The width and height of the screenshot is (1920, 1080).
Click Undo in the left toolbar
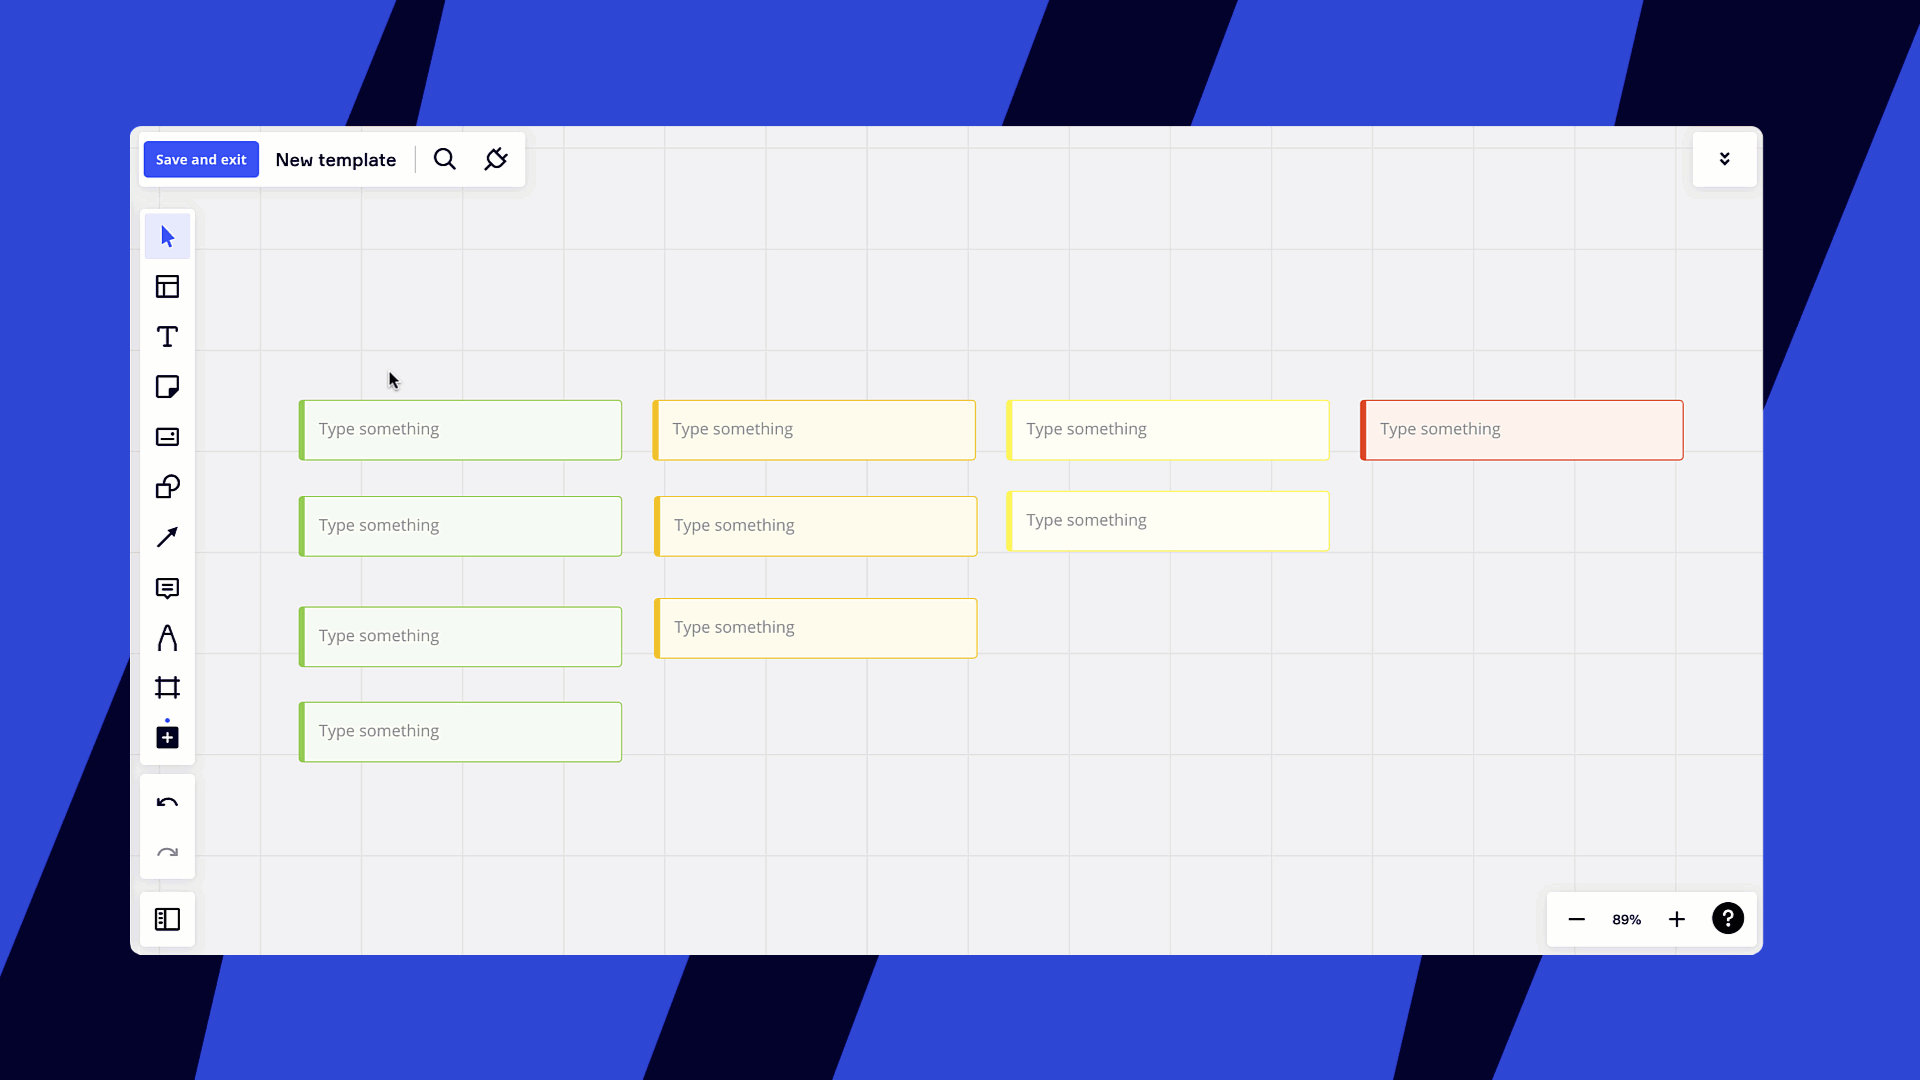(167, 803)
